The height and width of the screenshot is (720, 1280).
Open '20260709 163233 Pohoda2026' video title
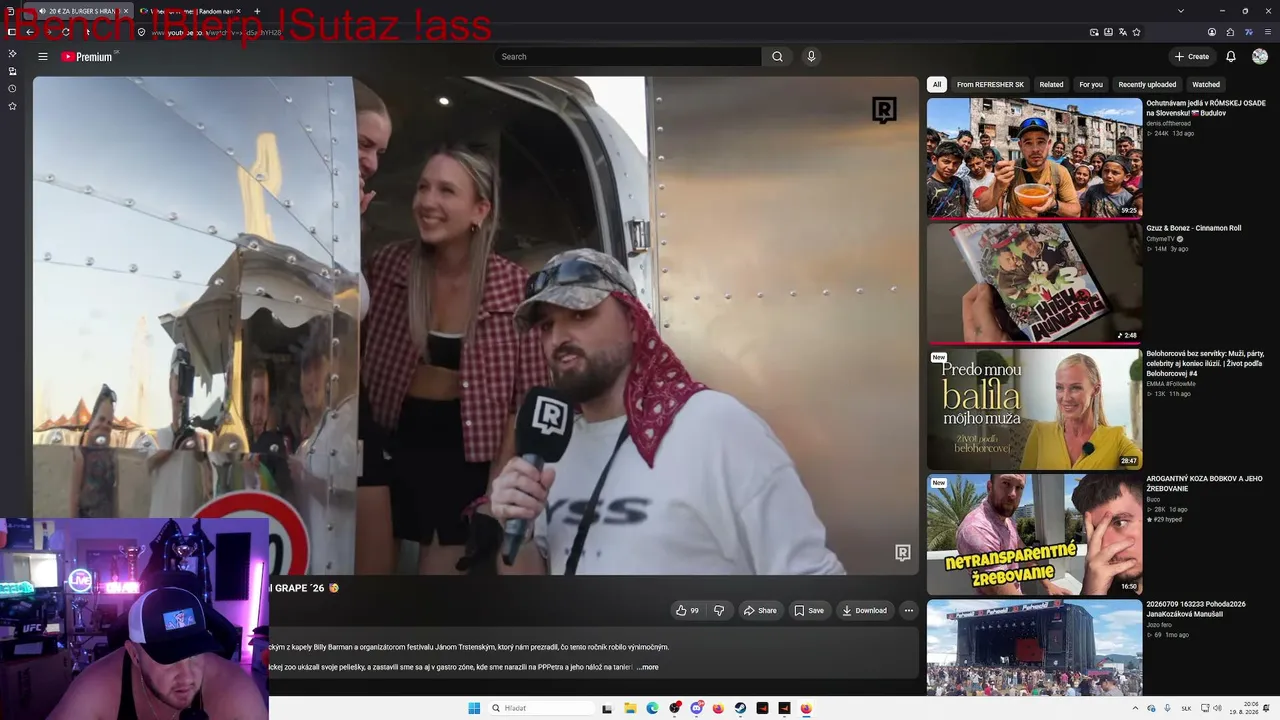pyautogui.click(x=1198, y=610)
